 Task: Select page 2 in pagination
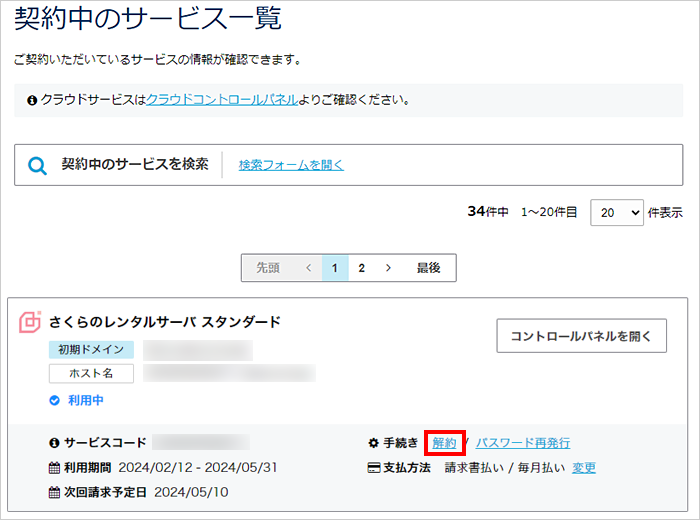pyautogui.click(x=362, y=268)
